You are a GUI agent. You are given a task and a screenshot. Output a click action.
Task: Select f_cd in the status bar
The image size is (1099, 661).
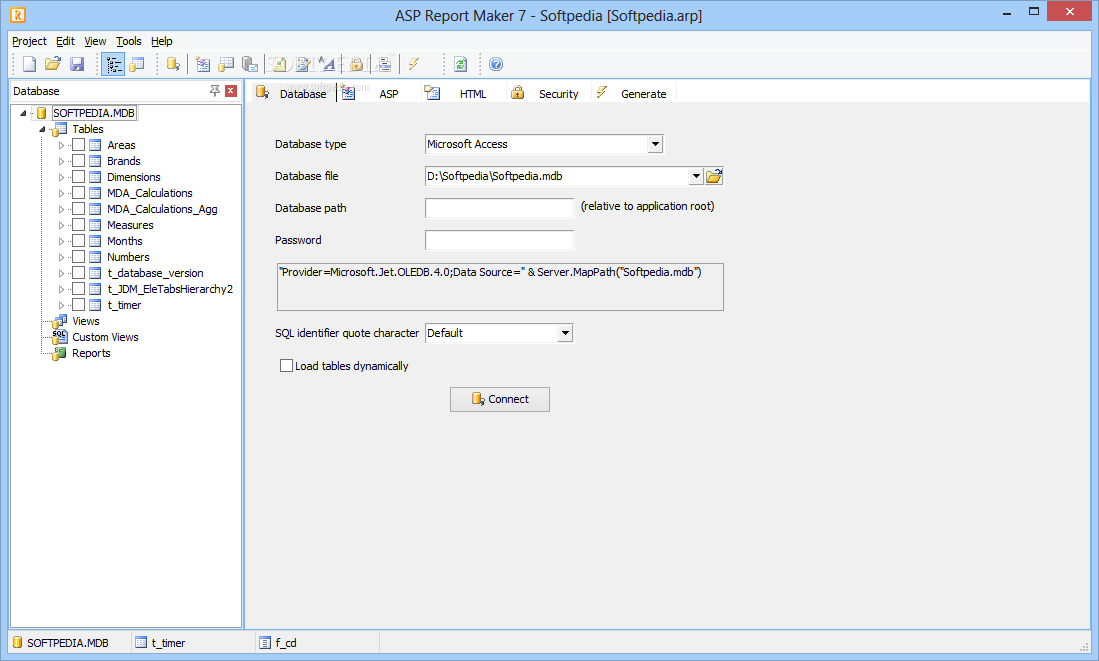[x=286, y=643]
